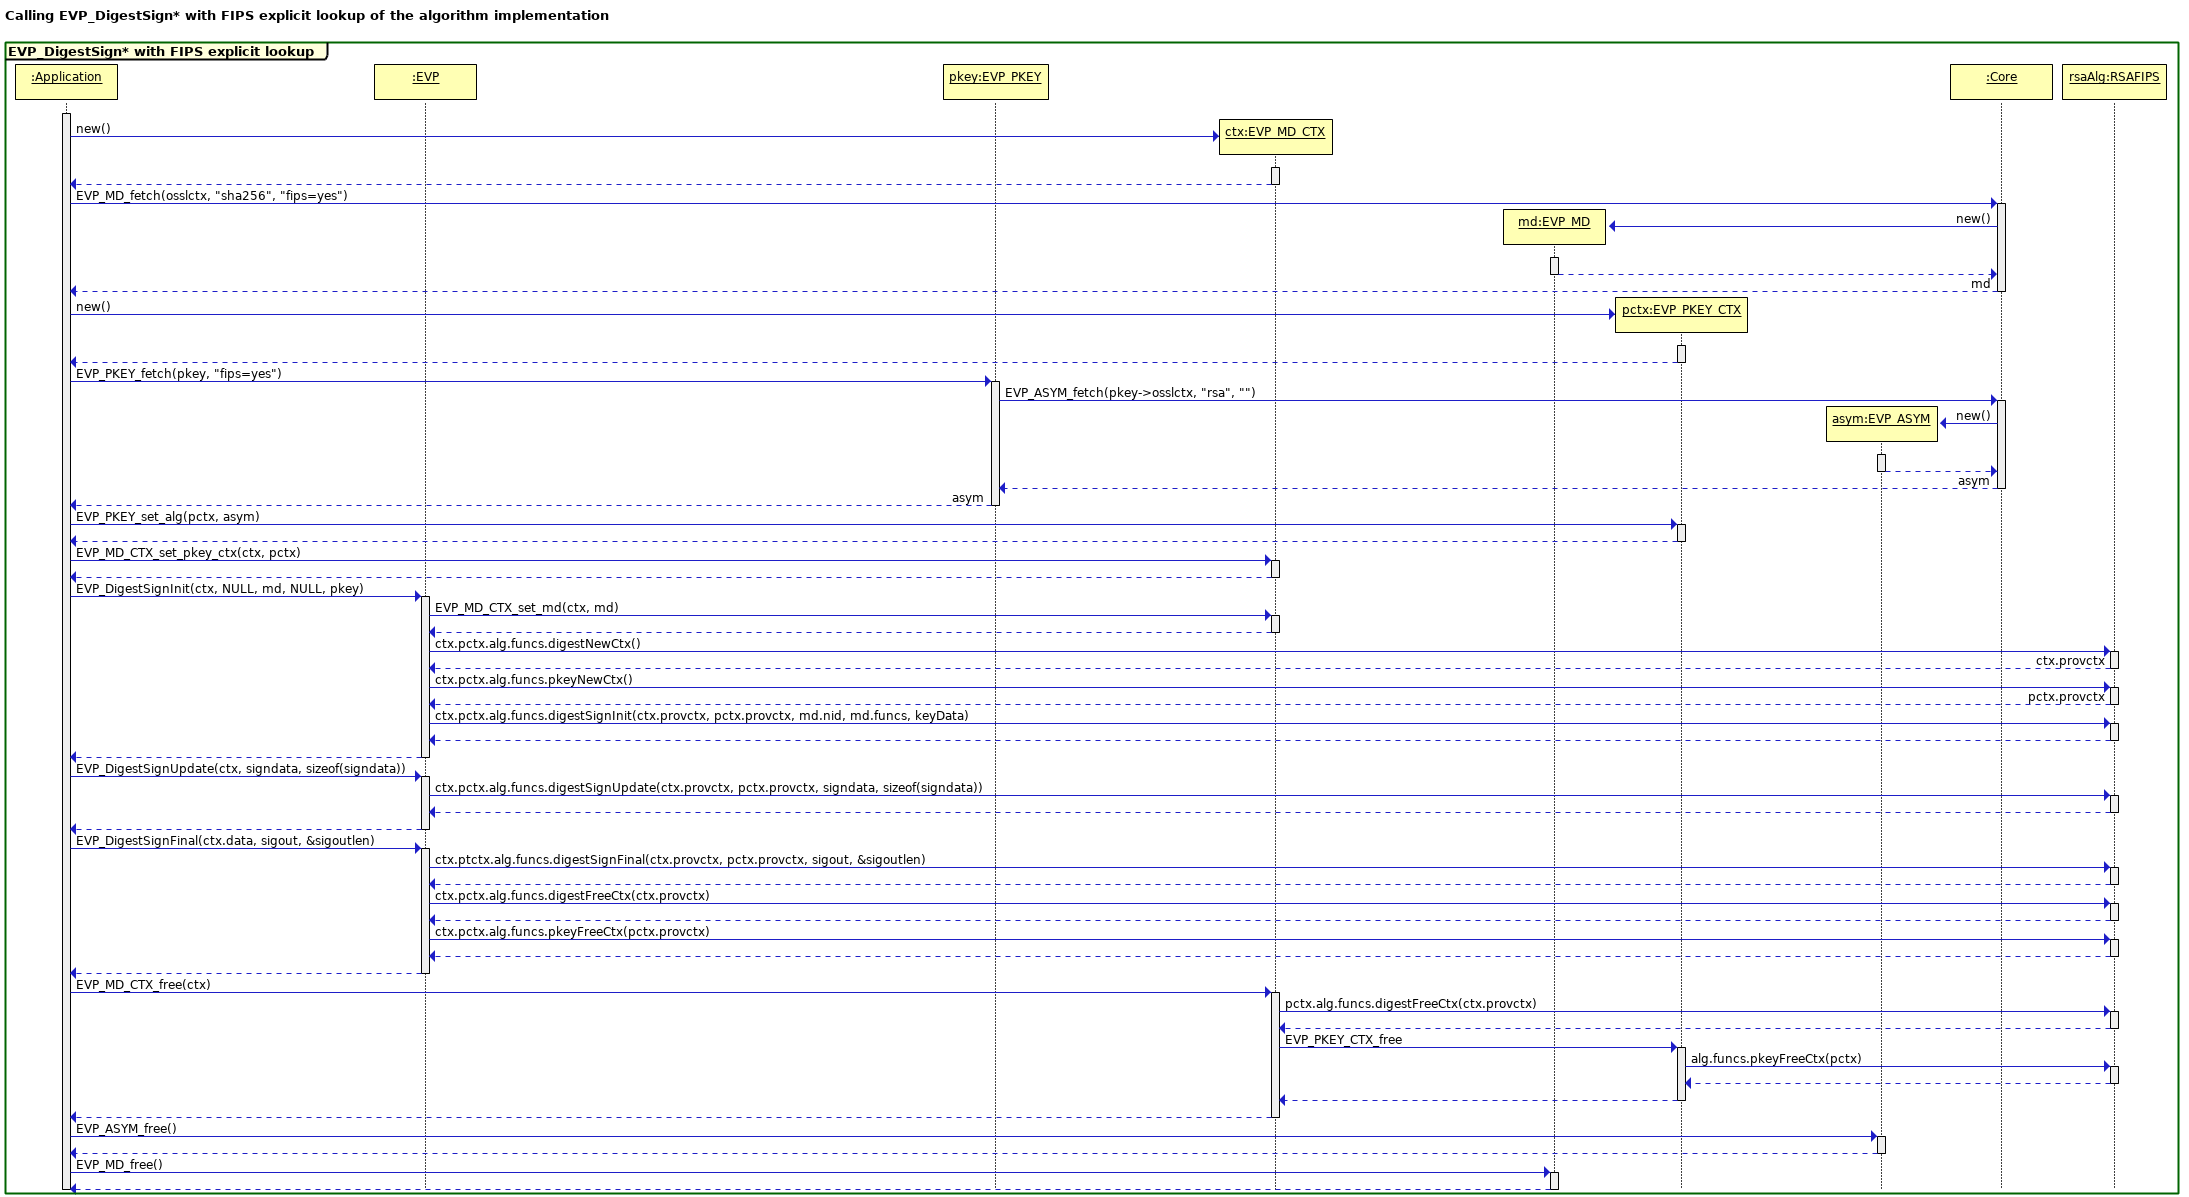This screenshot has height=1197, width=2189.
Task: Select the rsaAlg:RSAFIPS participant box
Action: pos(2114,82)
